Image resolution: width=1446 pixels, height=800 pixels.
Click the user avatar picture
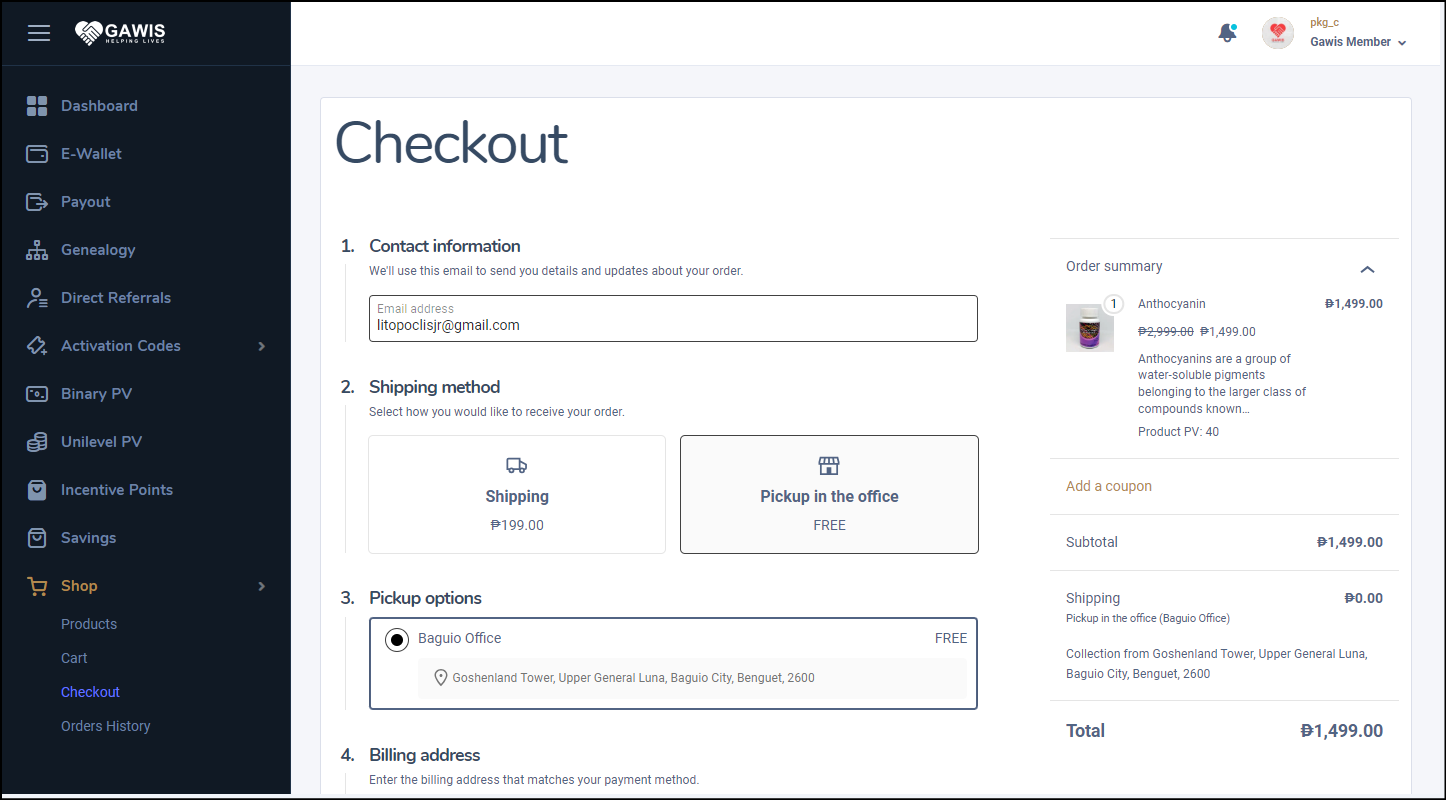[x=1277, y=33]
